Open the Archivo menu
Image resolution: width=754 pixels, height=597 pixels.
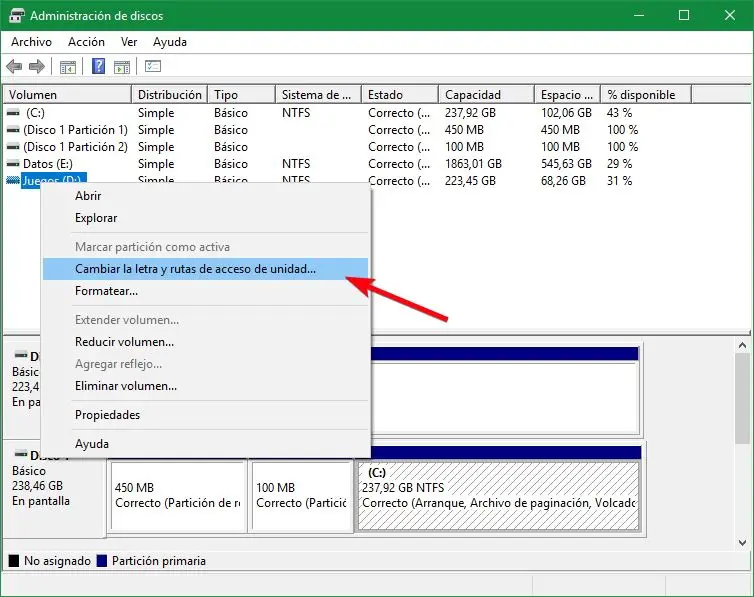pos(31,42)
